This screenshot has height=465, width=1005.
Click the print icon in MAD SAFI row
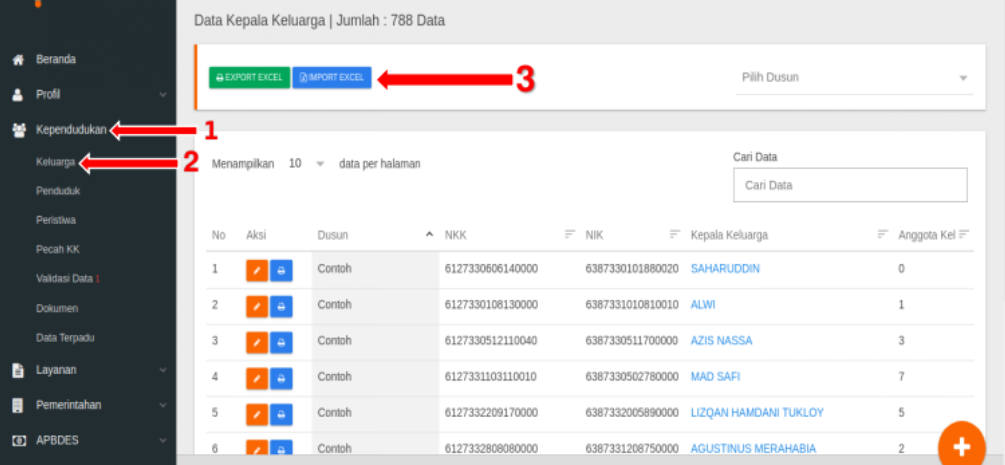point(281,378)
